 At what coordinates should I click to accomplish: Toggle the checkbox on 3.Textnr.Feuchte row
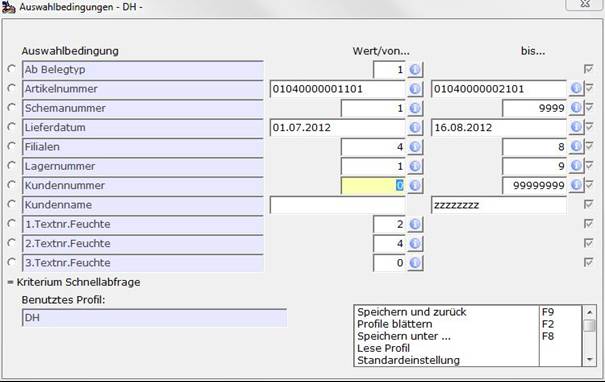coord(588,262)
